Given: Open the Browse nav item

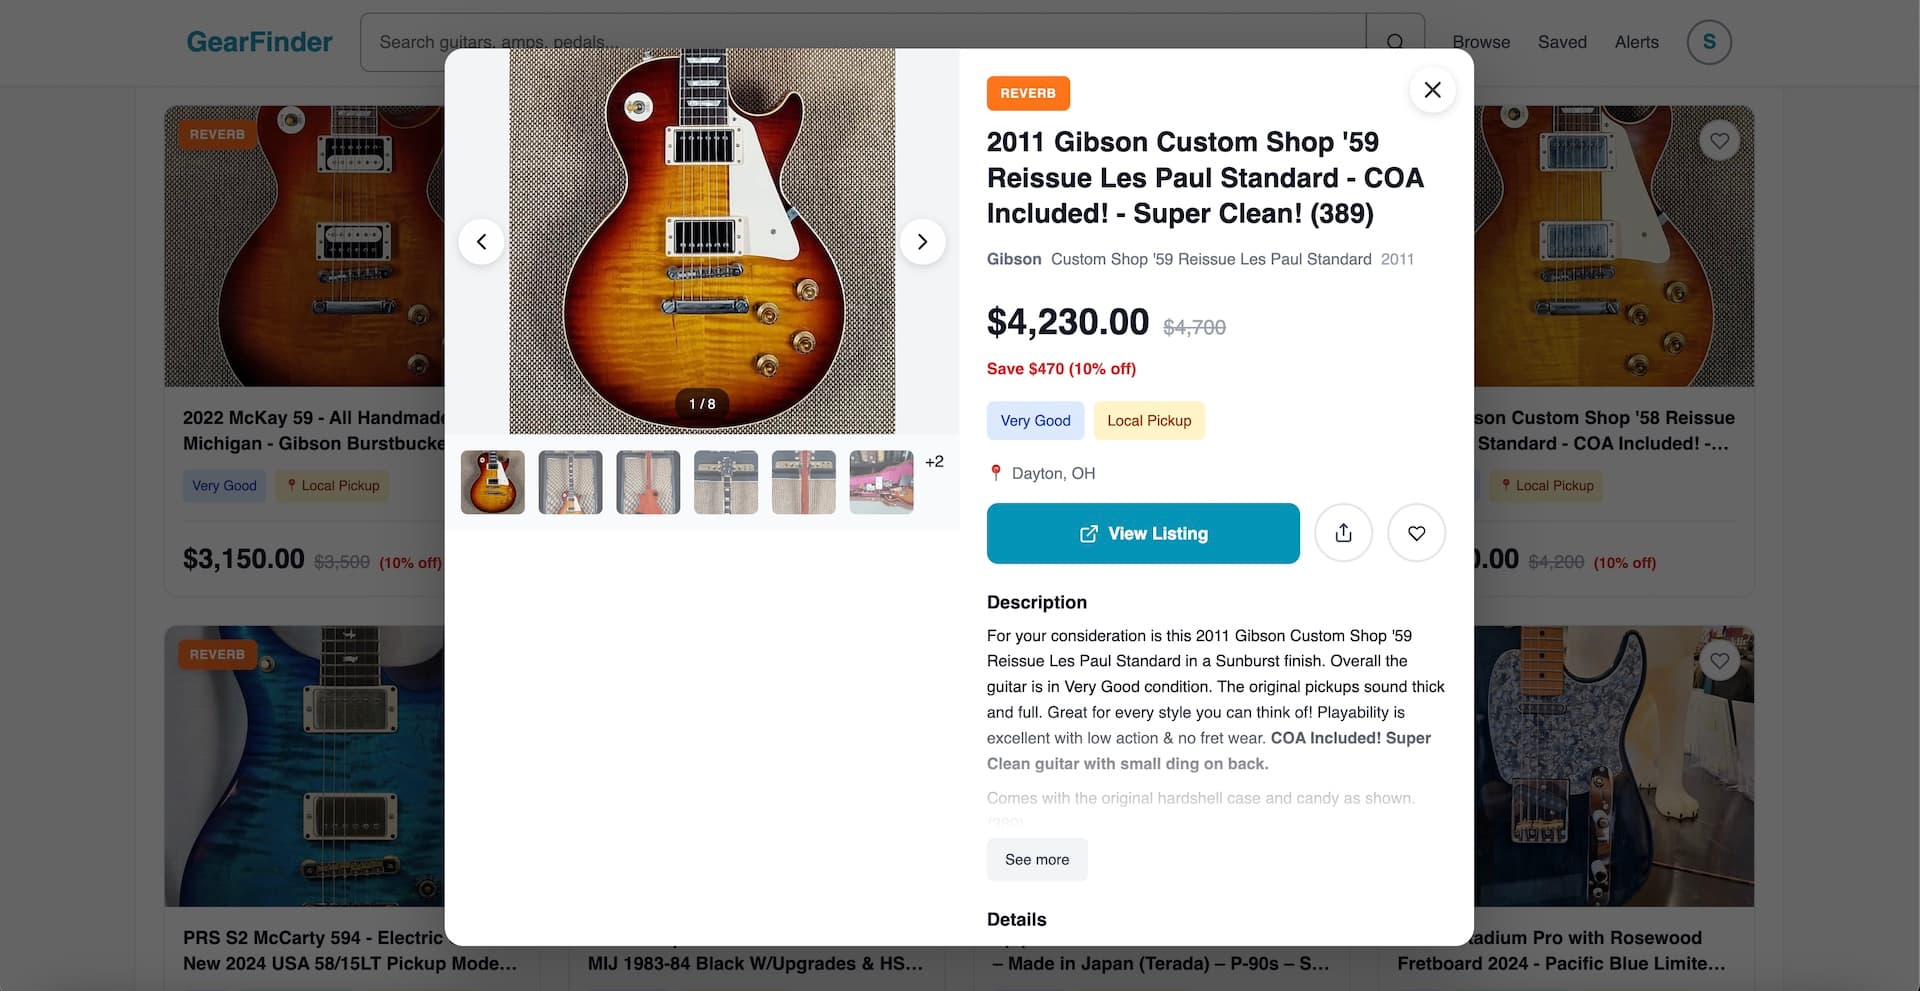Looking at the screenshot, I should (1481, 42).
